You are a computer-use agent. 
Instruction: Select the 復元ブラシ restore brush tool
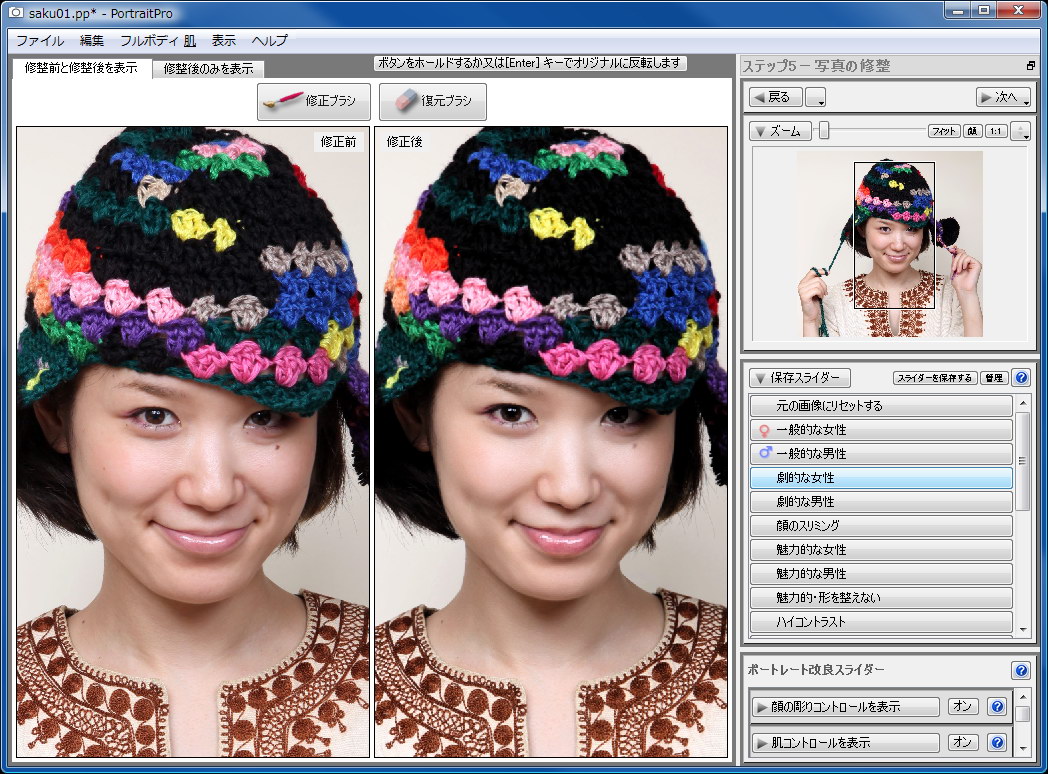tap(432, 102)
